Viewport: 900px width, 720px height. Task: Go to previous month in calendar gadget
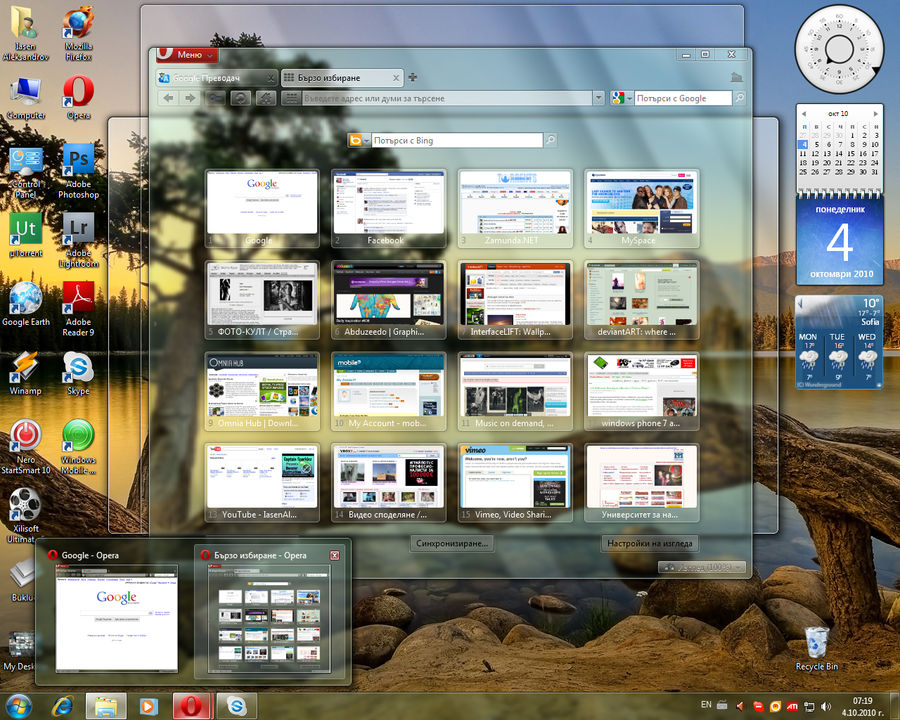tap(804, 114)
